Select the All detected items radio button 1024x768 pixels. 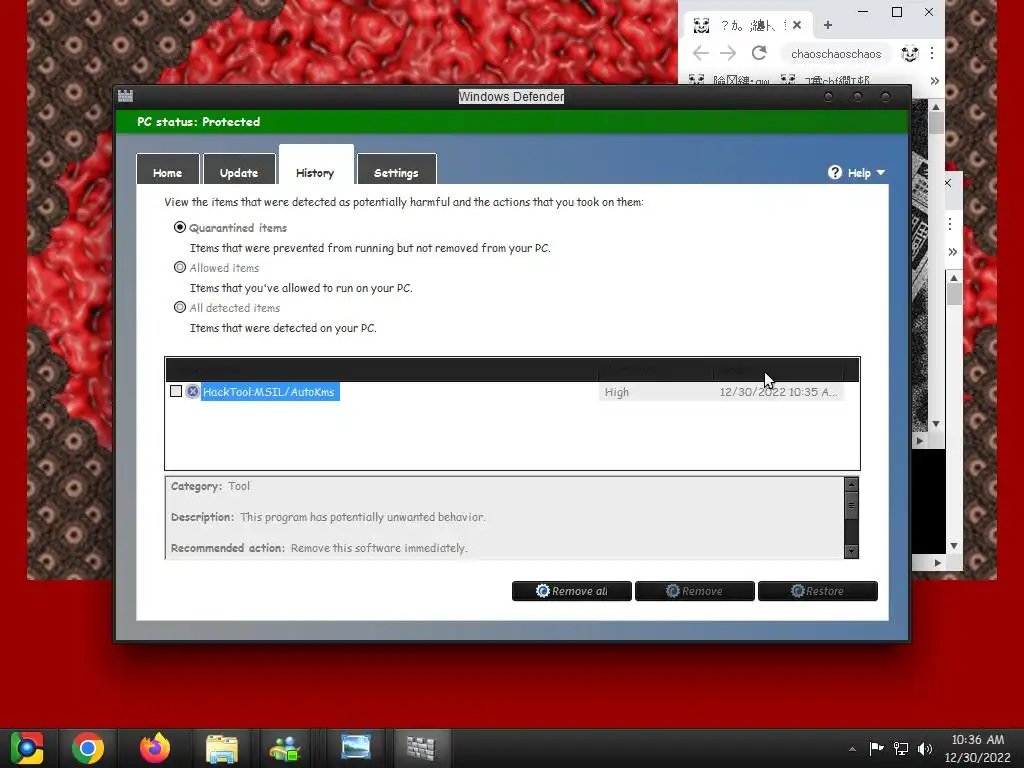[x=180, y=307]
